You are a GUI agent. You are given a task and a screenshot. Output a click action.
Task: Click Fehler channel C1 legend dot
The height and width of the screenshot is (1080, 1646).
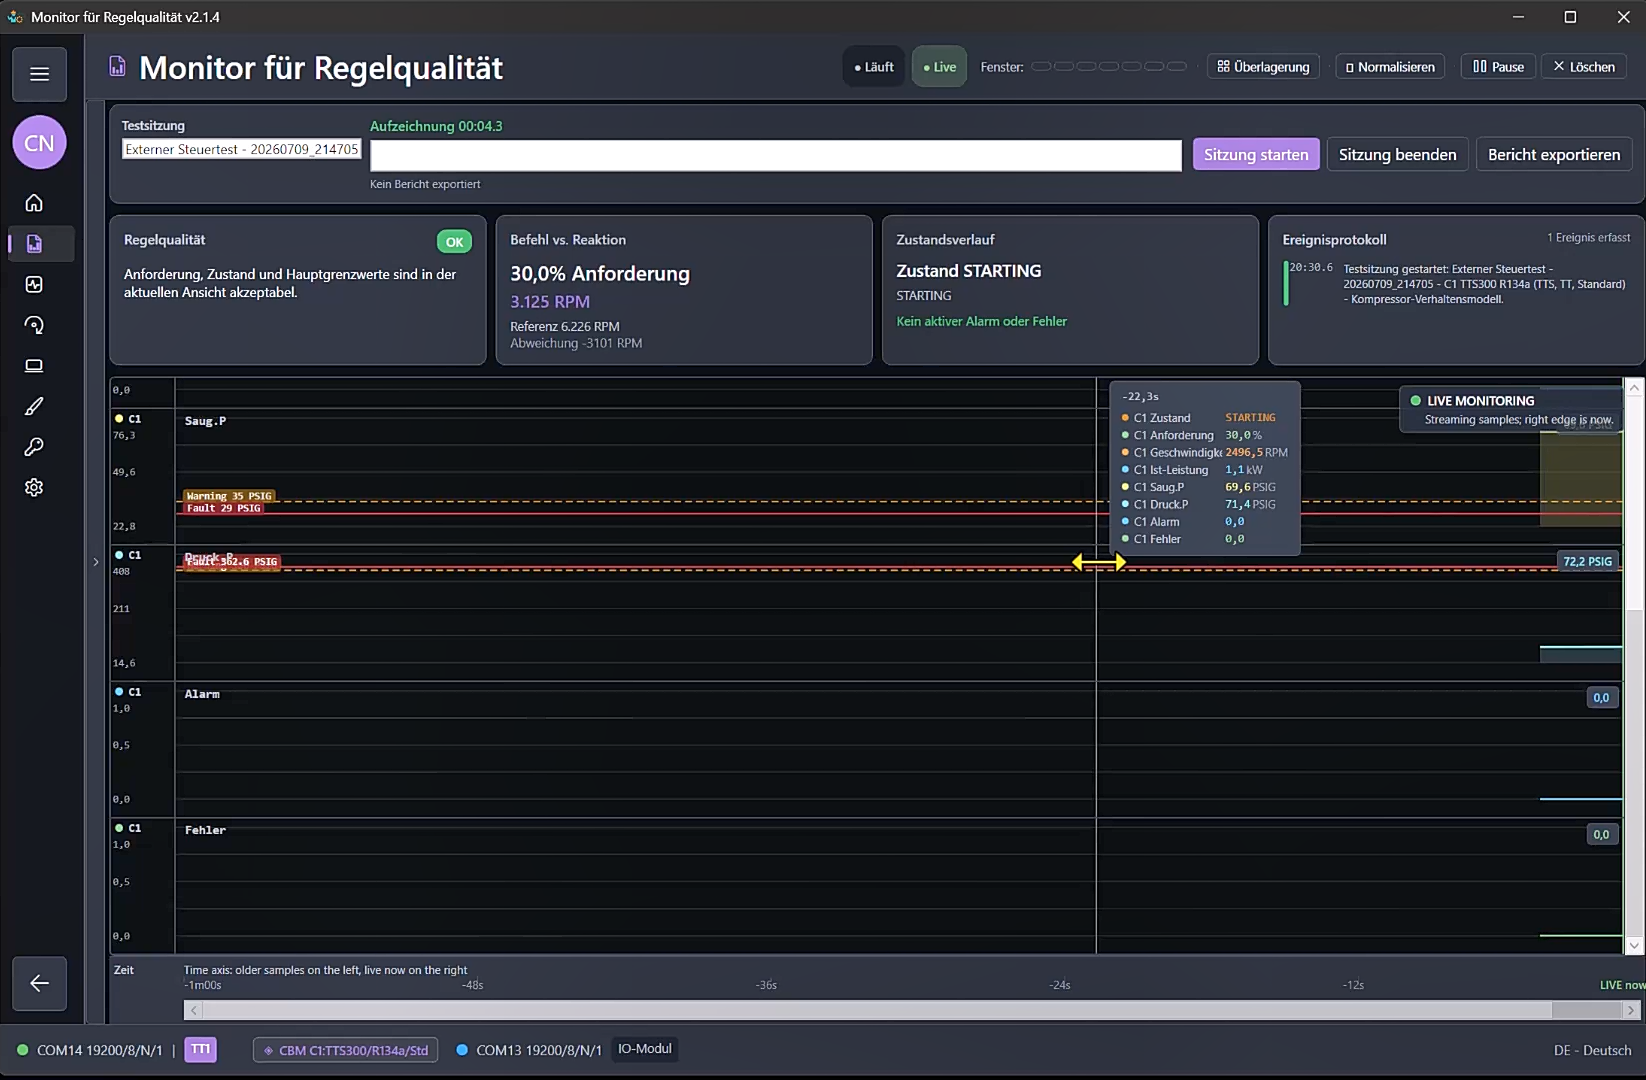pyautogui.click(x=119, y=828)
